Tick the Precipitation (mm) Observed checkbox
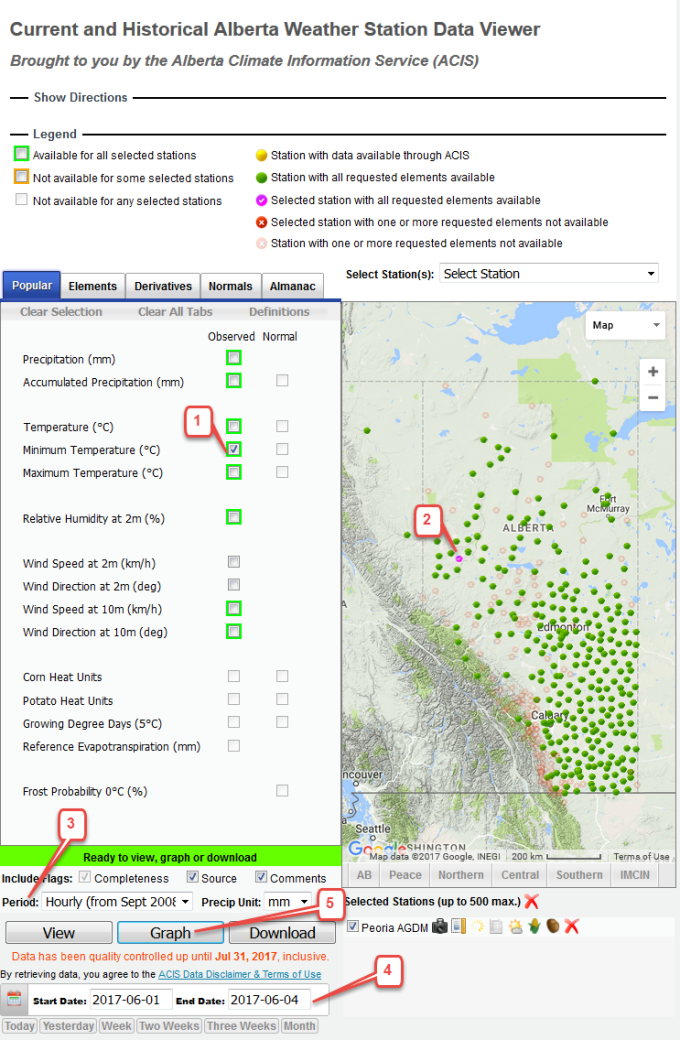This screenshot has width=680, height=1040. point(234,358)
